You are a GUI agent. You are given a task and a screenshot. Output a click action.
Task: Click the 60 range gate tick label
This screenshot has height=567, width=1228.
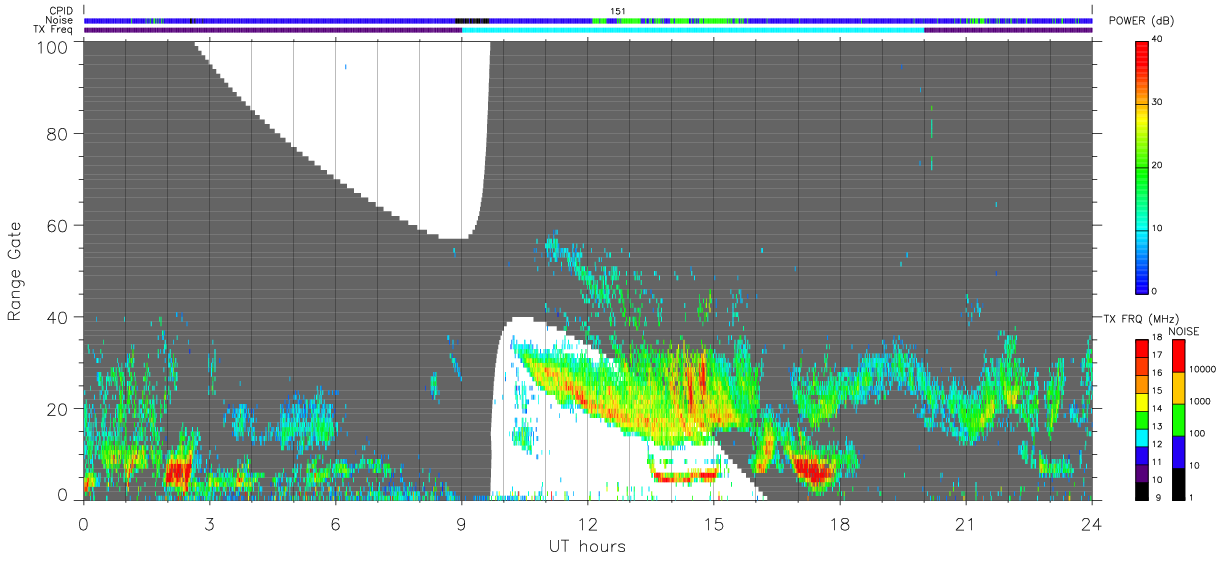58,225
